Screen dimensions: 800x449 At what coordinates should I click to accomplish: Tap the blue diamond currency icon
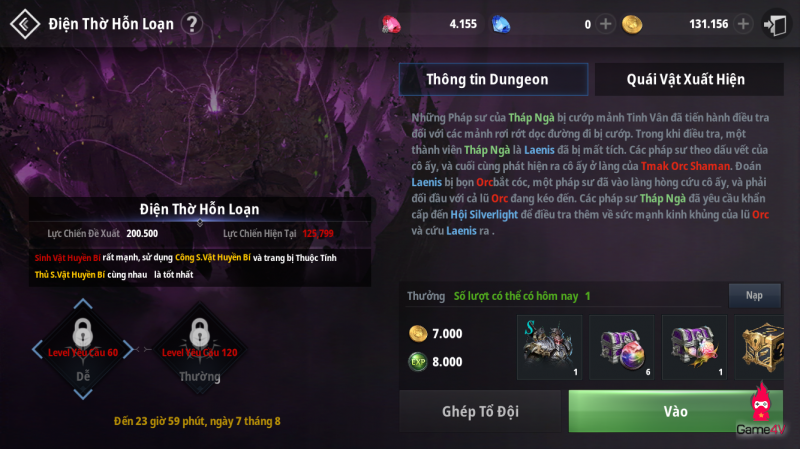pyautogui.click(x=501, y=24)
